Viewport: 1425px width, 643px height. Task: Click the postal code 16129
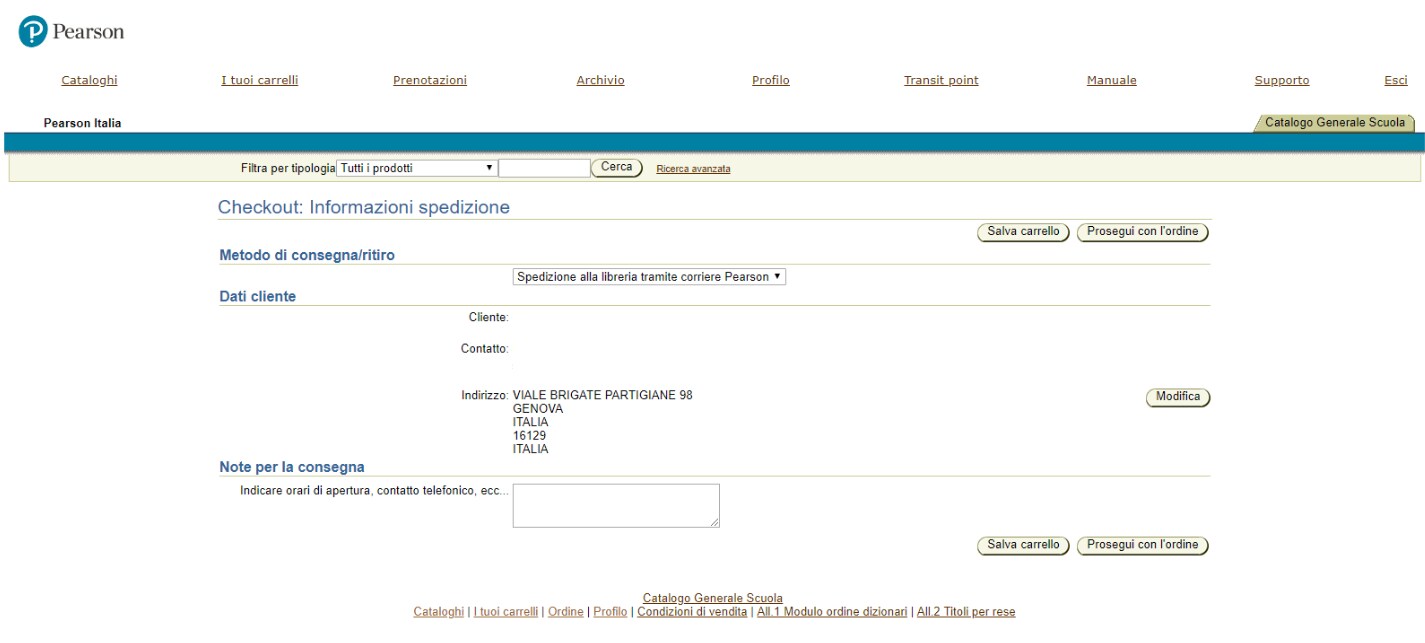(530, 436)
